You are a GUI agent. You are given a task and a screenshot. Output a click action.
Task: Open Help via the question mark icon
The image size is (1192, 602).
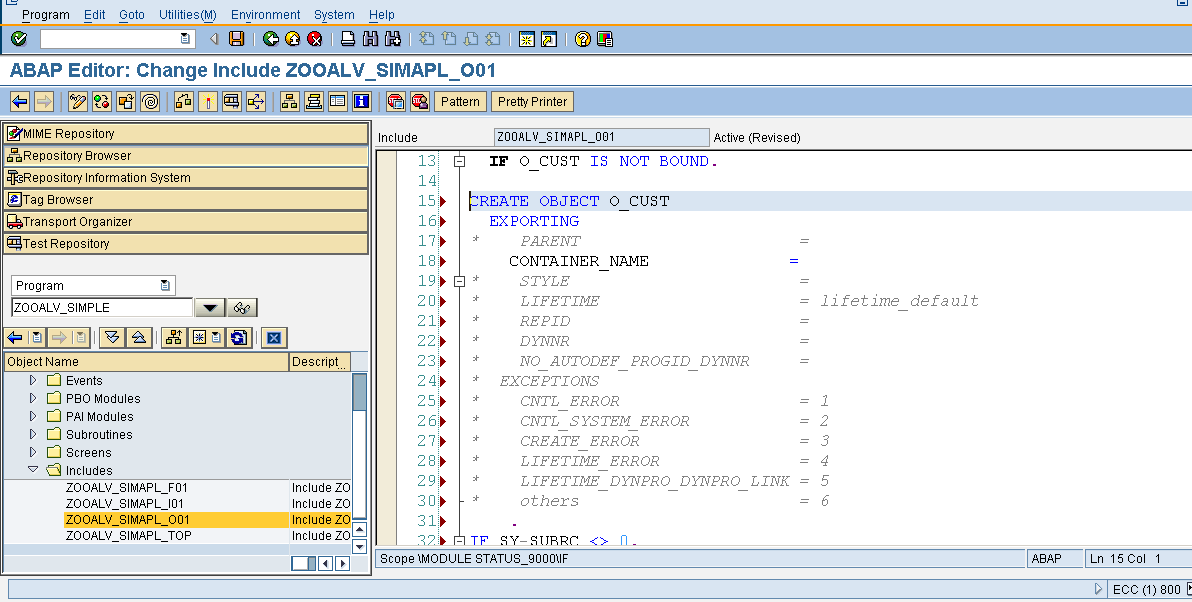pos(582,38)
